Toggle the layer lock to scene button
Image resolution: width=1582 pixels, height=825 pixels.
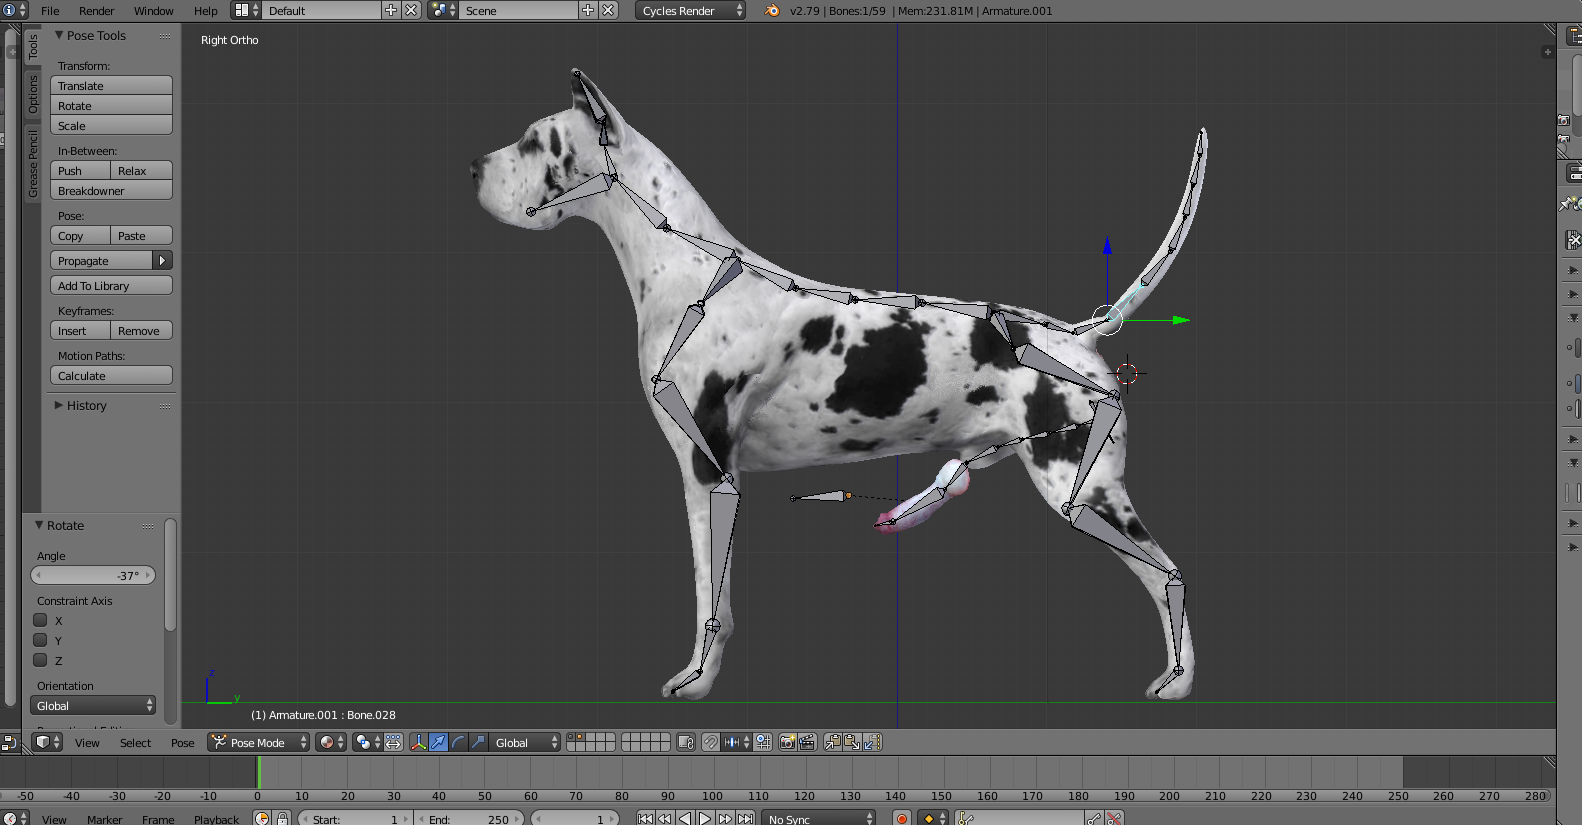click(x=686, y=742)
